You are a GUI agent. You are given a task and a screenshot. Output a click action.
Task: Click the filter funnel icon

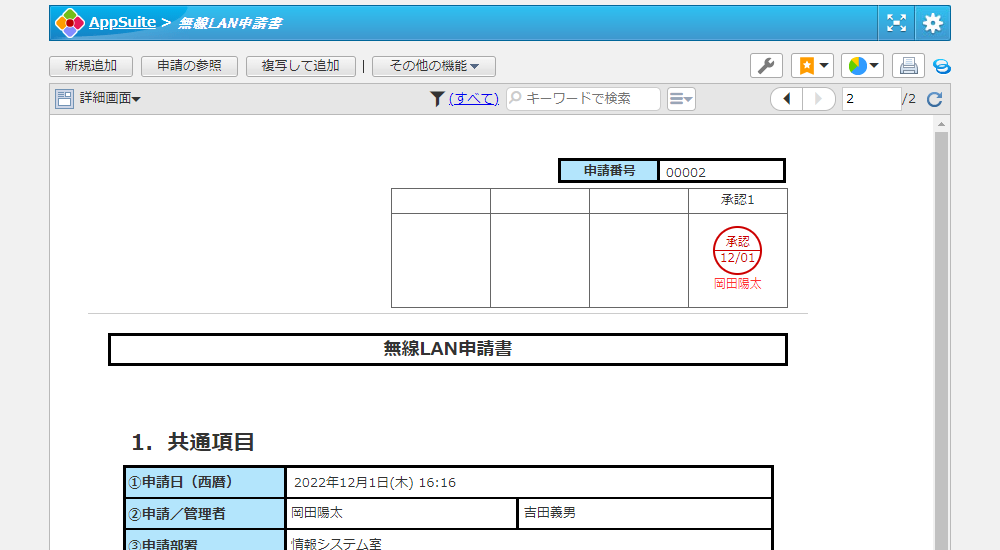(x=437, y=99)
